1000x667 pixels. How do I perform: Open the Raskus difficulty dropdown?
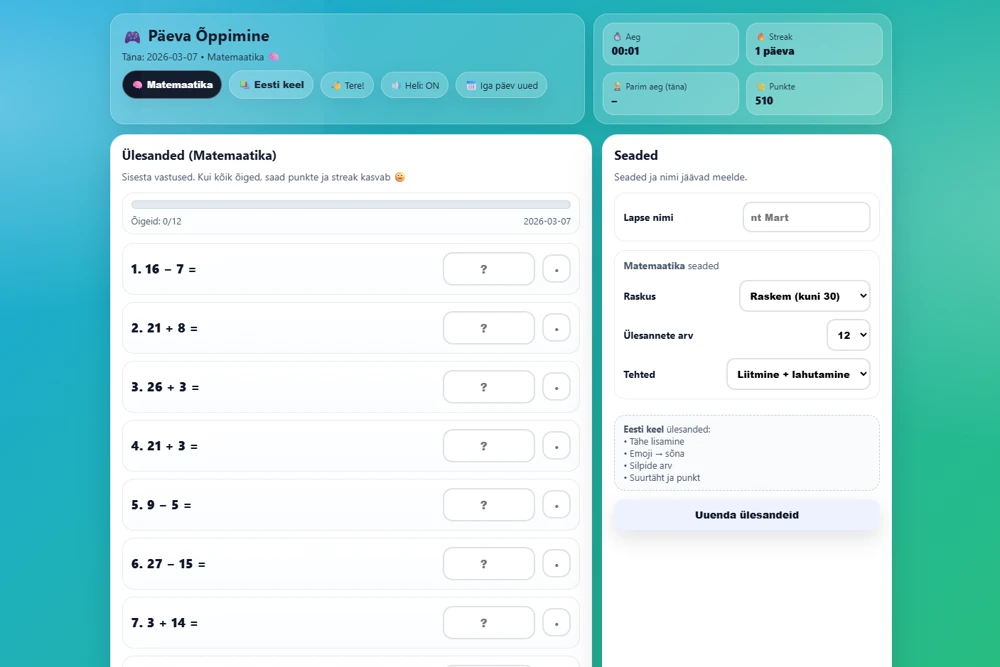pyautogui.click(x=804, y=296)
